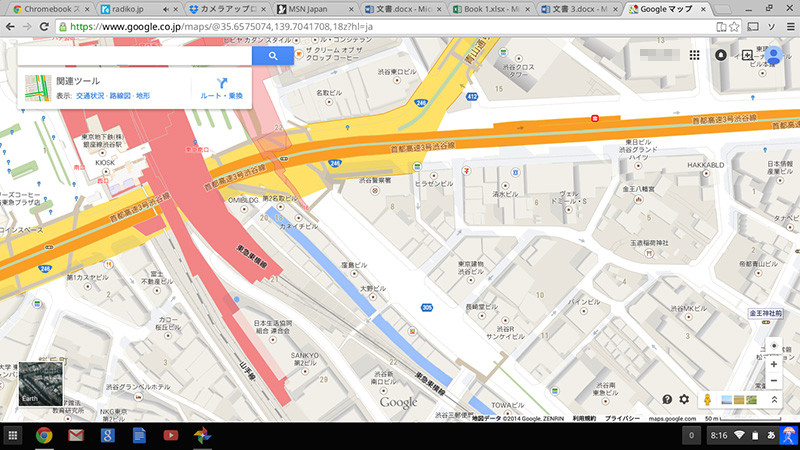Show 地形 terrain layer
This screenshot has height=450, width=800.
pyautogui.click(x=143, y=96)
